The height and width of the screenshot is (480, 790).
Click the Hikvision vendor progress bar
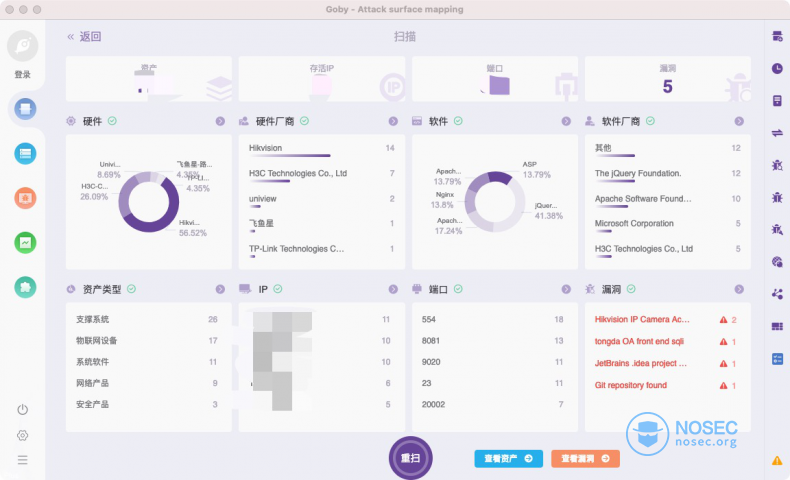click(290, 156)
